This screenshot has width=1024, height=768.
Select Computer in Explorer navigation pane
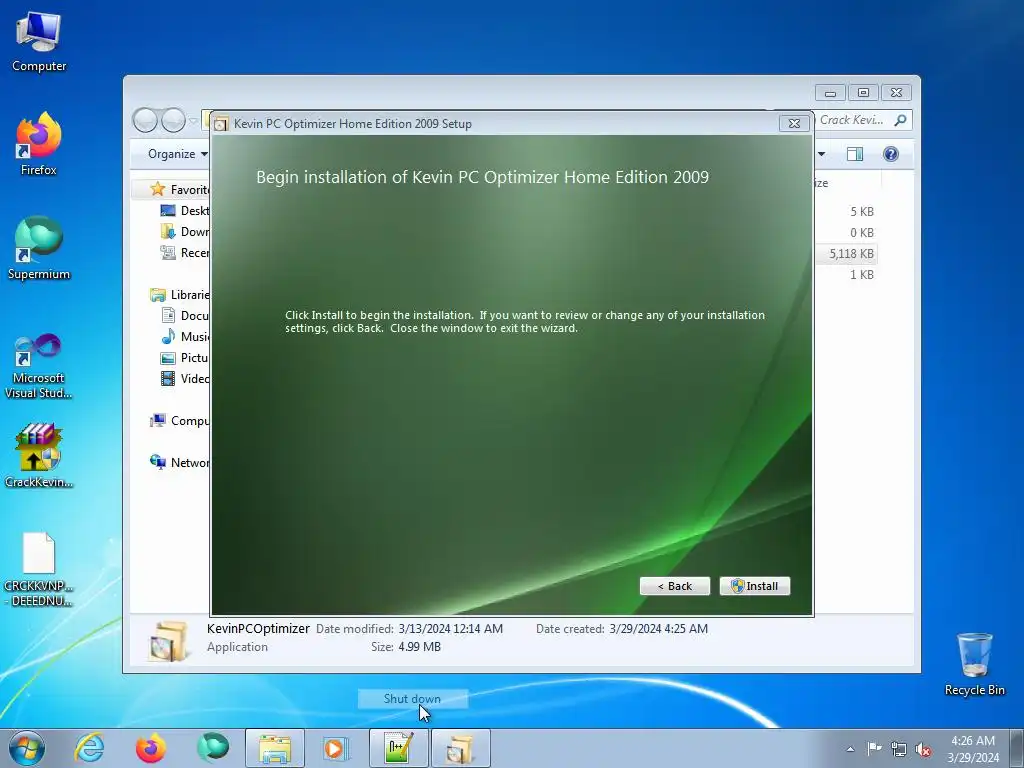pos(179,421)
